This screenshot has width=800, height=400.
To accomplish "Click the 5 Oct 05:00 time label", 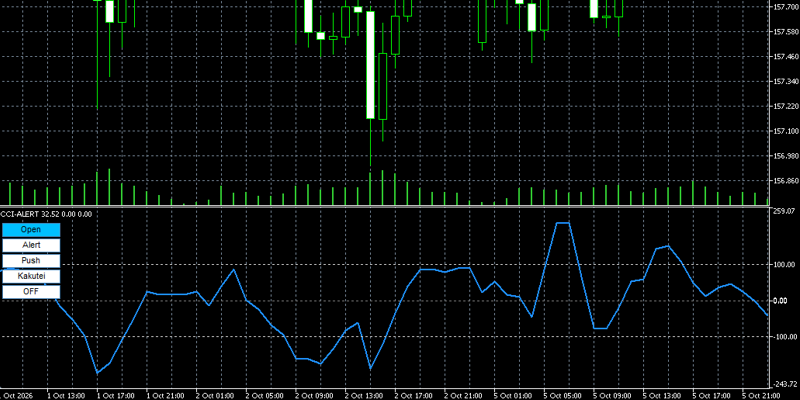I will pyautogui.click(x=563, y=396).
